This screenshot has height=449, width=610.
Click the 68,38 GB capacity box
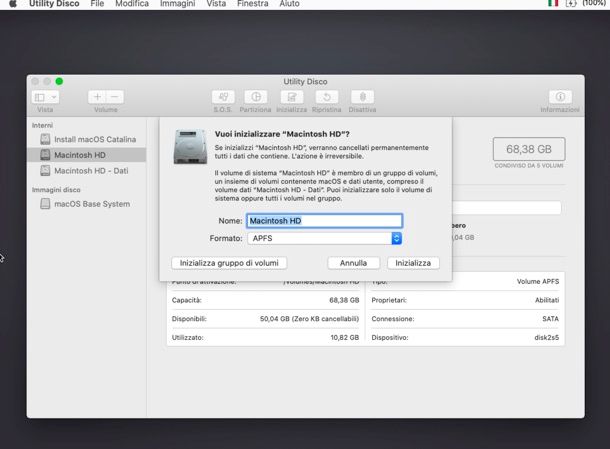pyautogui.click(x=529, y=149)
